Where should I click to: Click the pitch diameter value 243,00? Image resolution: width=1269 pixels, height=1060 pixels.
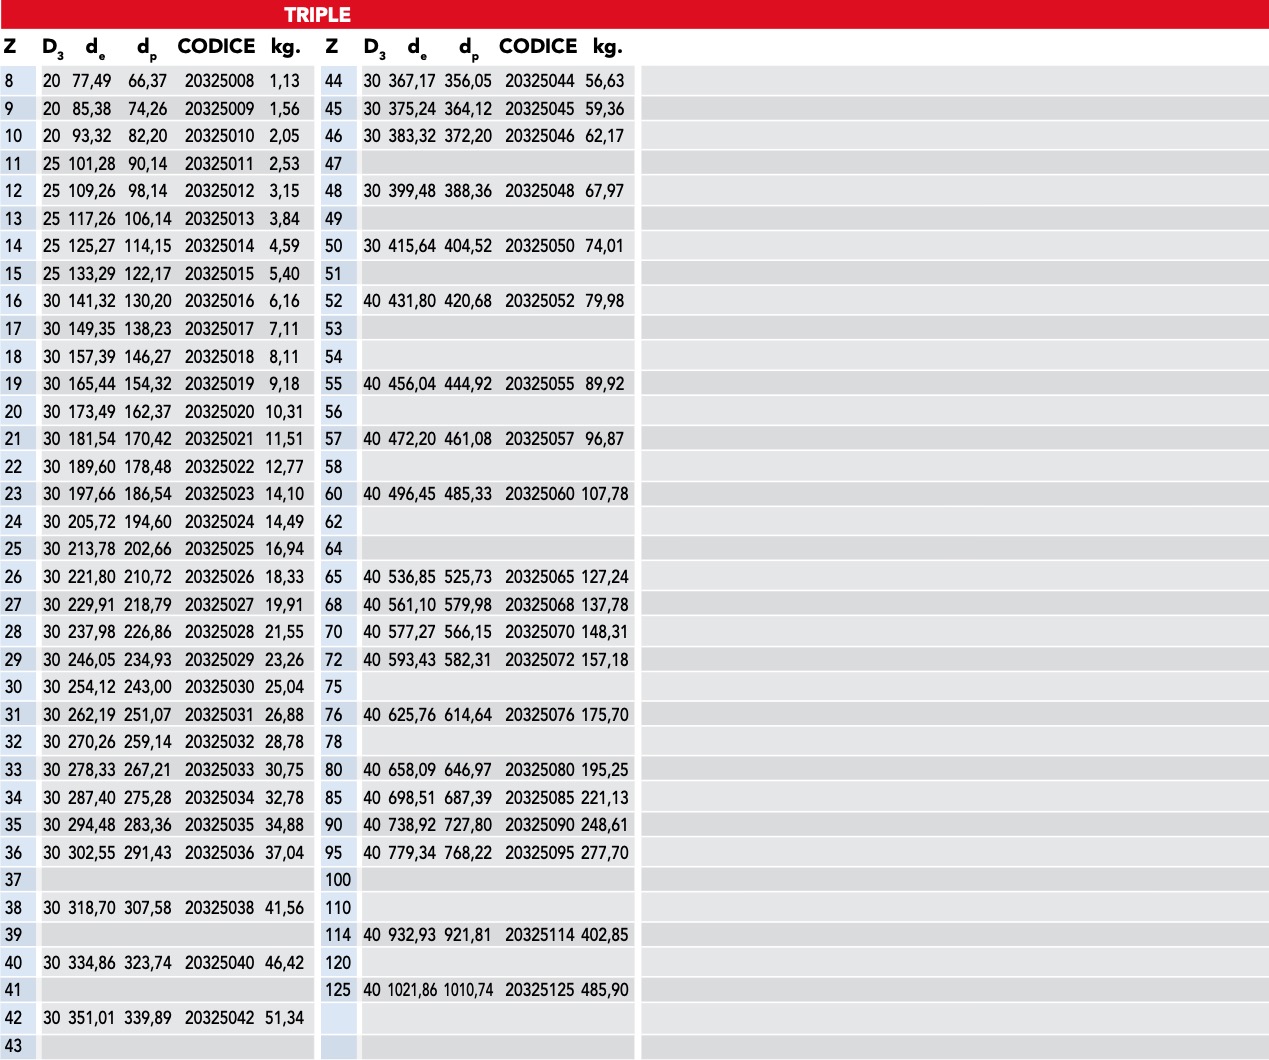coord(147,687)
